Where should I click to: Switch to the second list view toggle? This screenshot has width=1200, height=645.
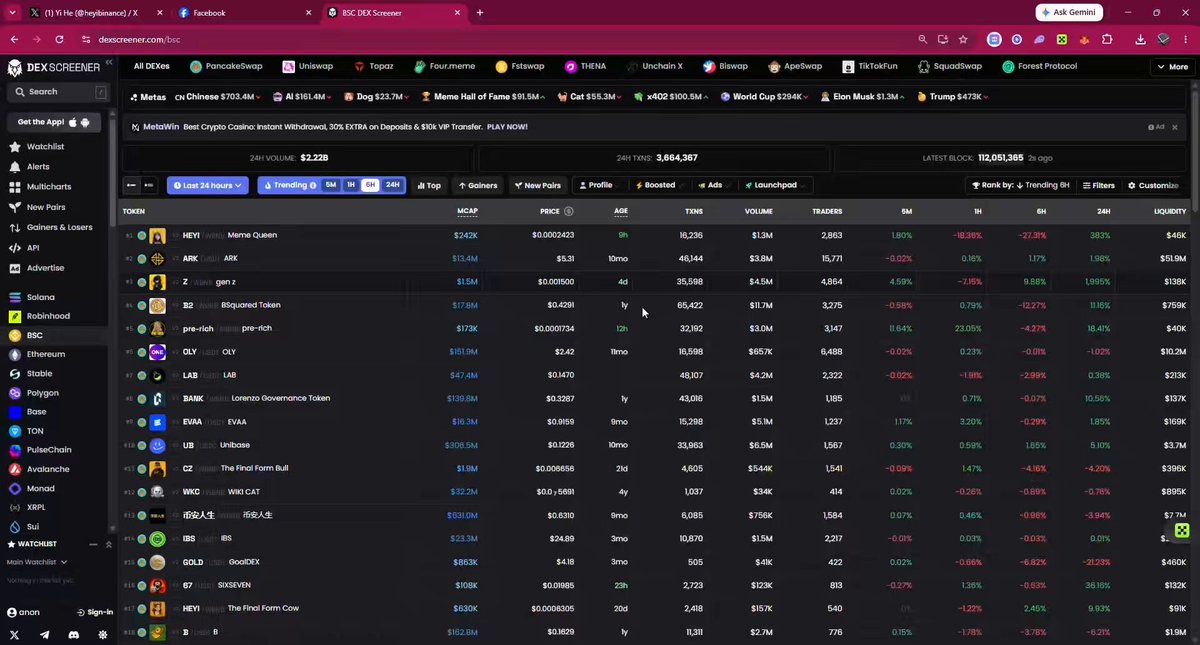(x=149, y=185)
